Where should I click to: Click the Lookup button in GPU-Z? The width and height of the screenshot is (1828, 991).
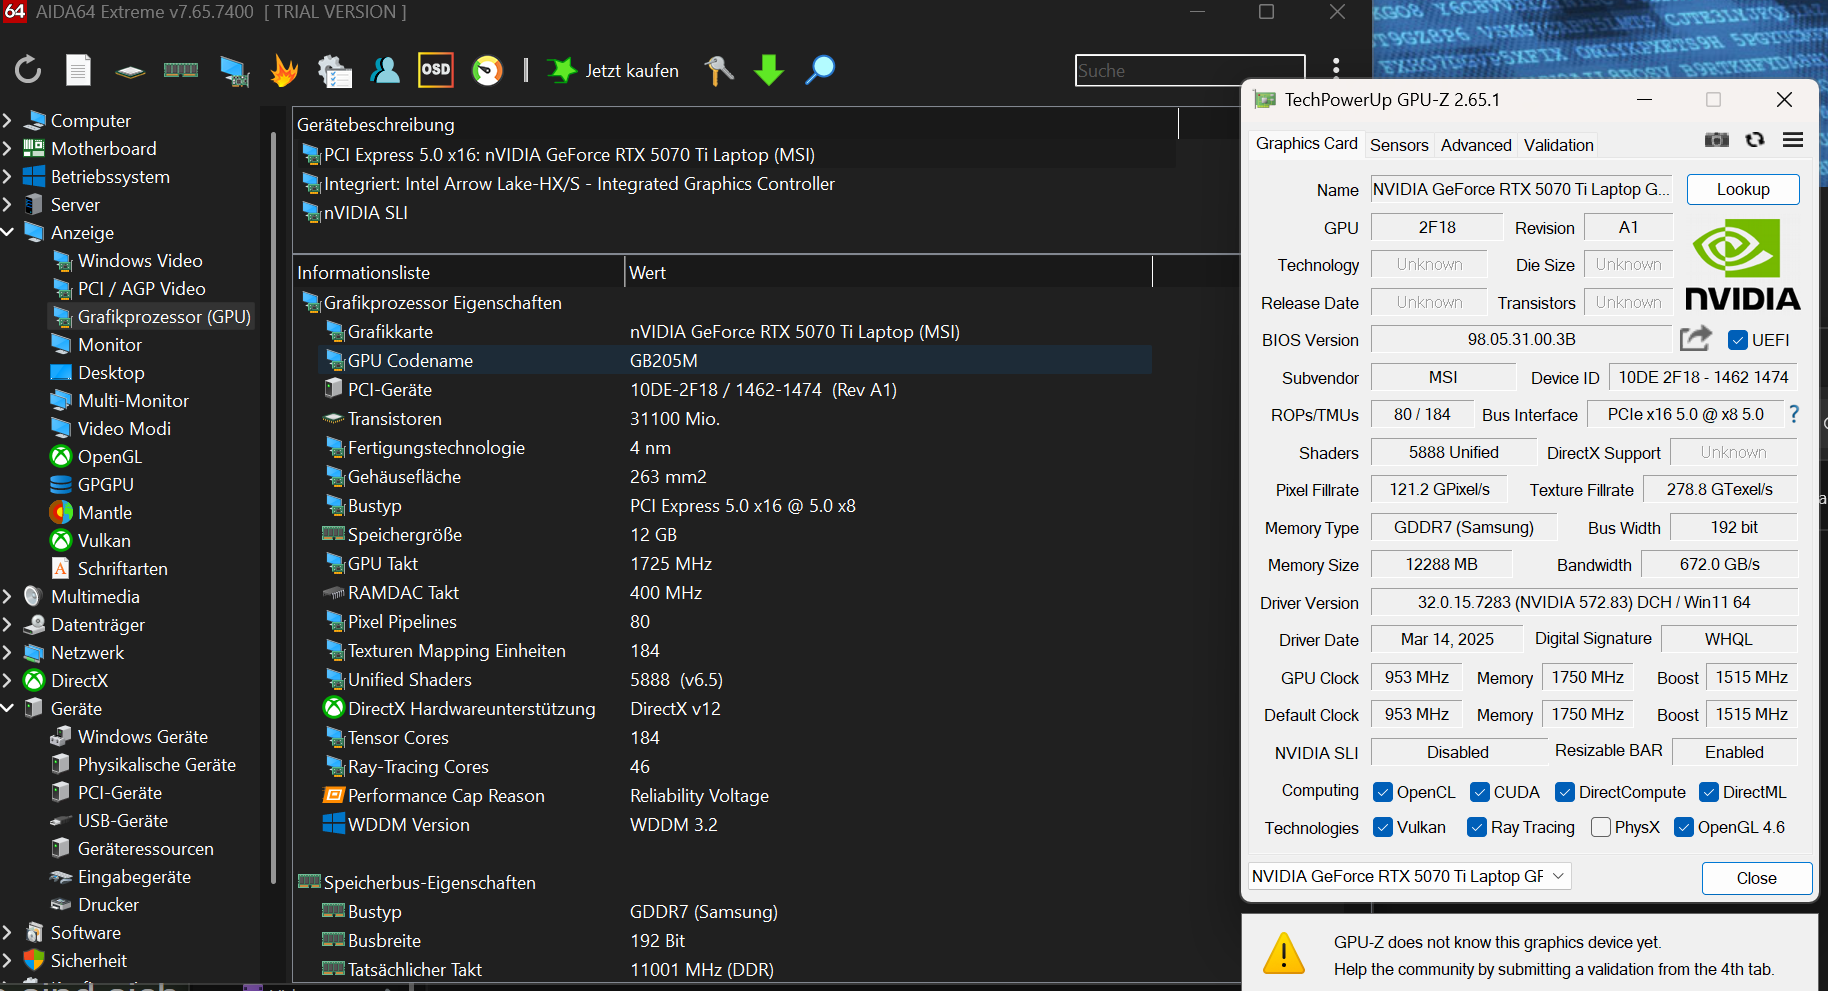tap(1743, 189)
